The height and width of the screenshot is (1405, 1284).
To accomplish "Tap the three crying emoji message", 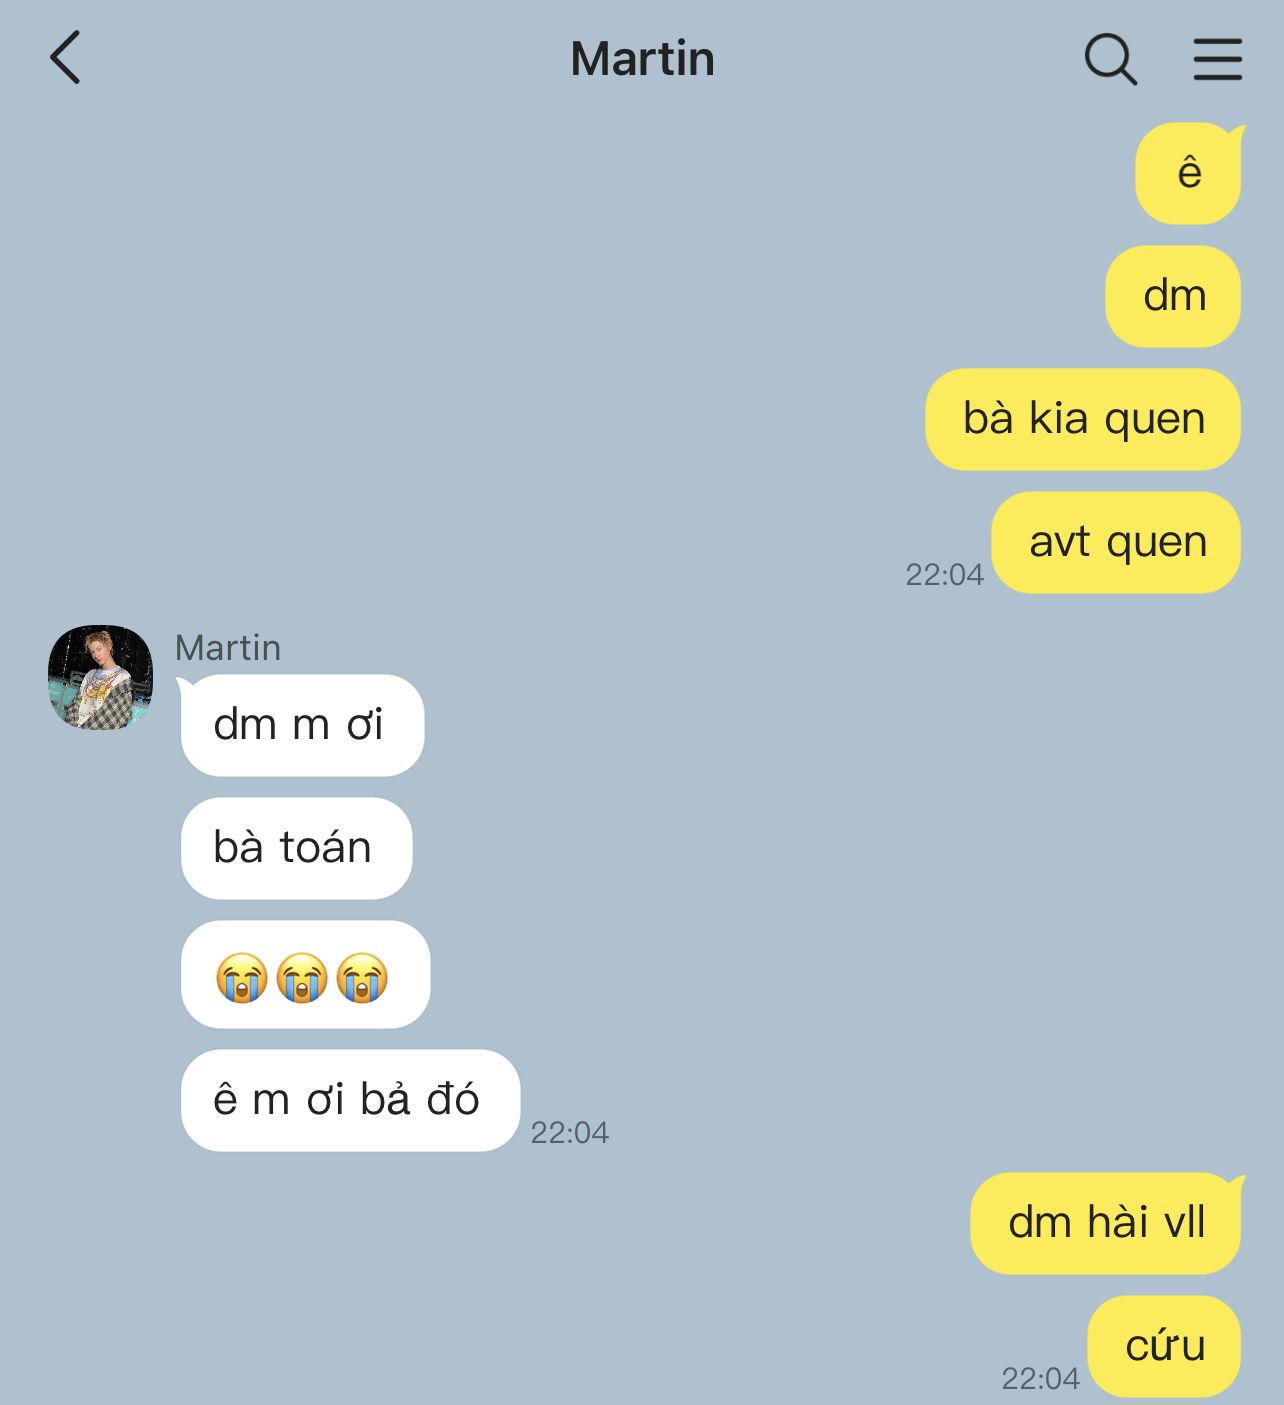I will 305,975.
